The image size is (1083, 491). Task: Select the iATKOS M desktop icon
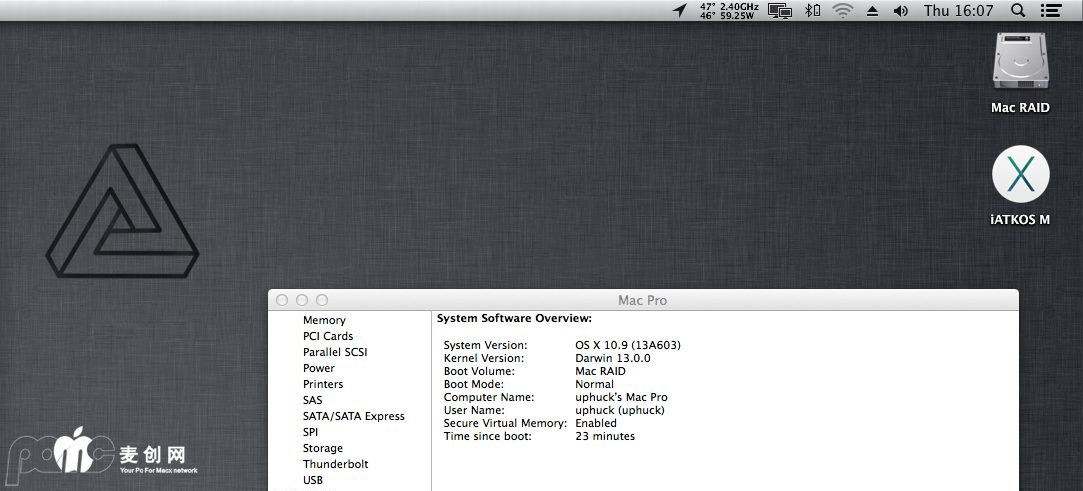pos(1020,176)
